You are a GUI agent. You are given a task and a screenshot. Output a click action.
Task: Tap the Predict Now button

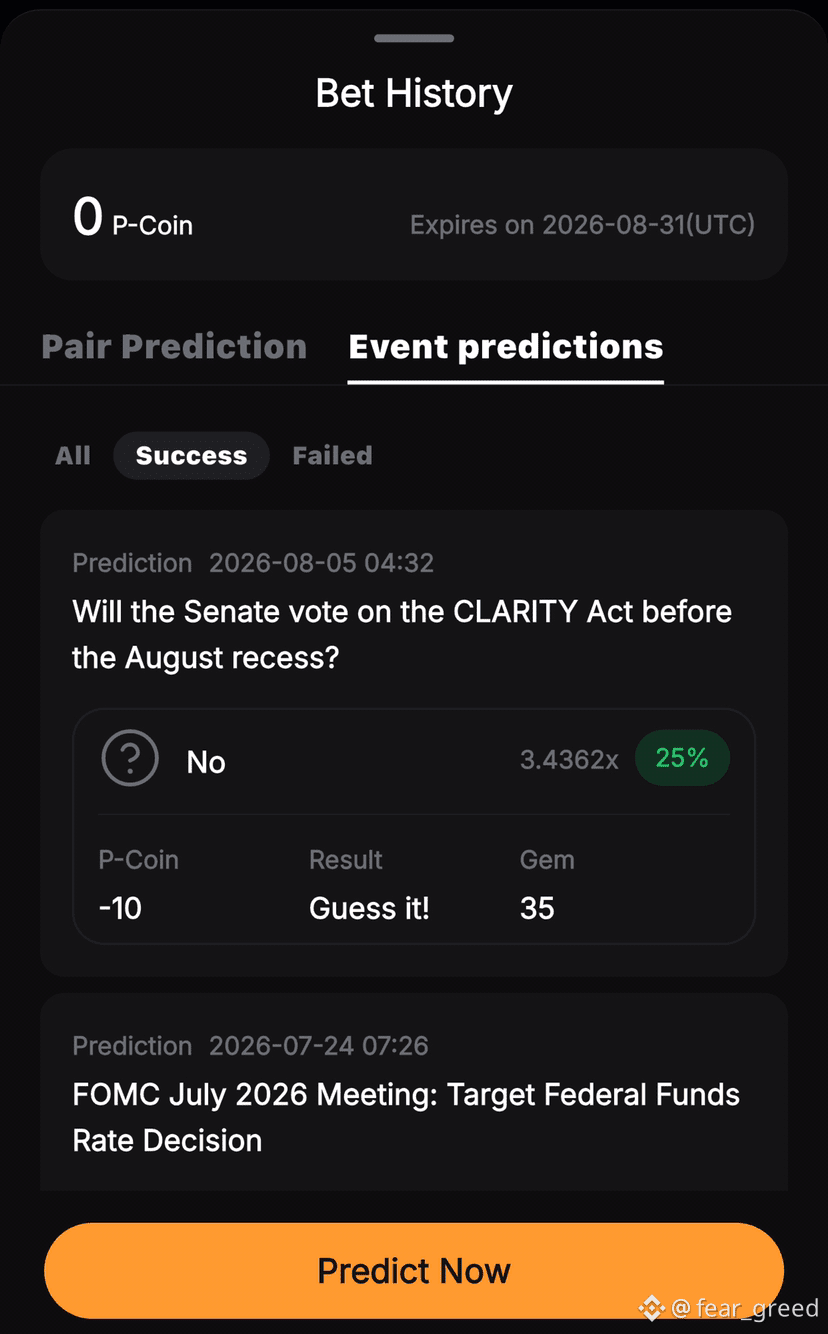[414, 1270]
